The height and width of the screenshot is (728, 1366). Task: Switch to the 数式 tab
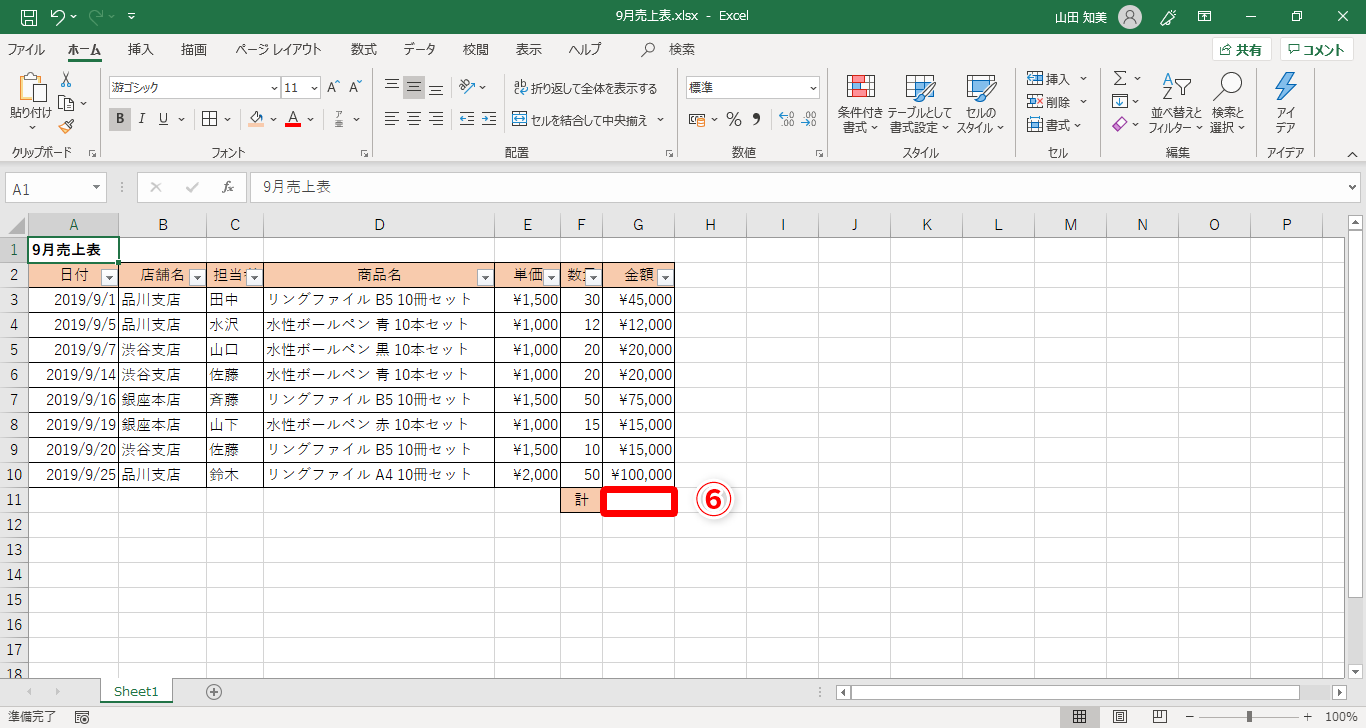tap(363, 49)
